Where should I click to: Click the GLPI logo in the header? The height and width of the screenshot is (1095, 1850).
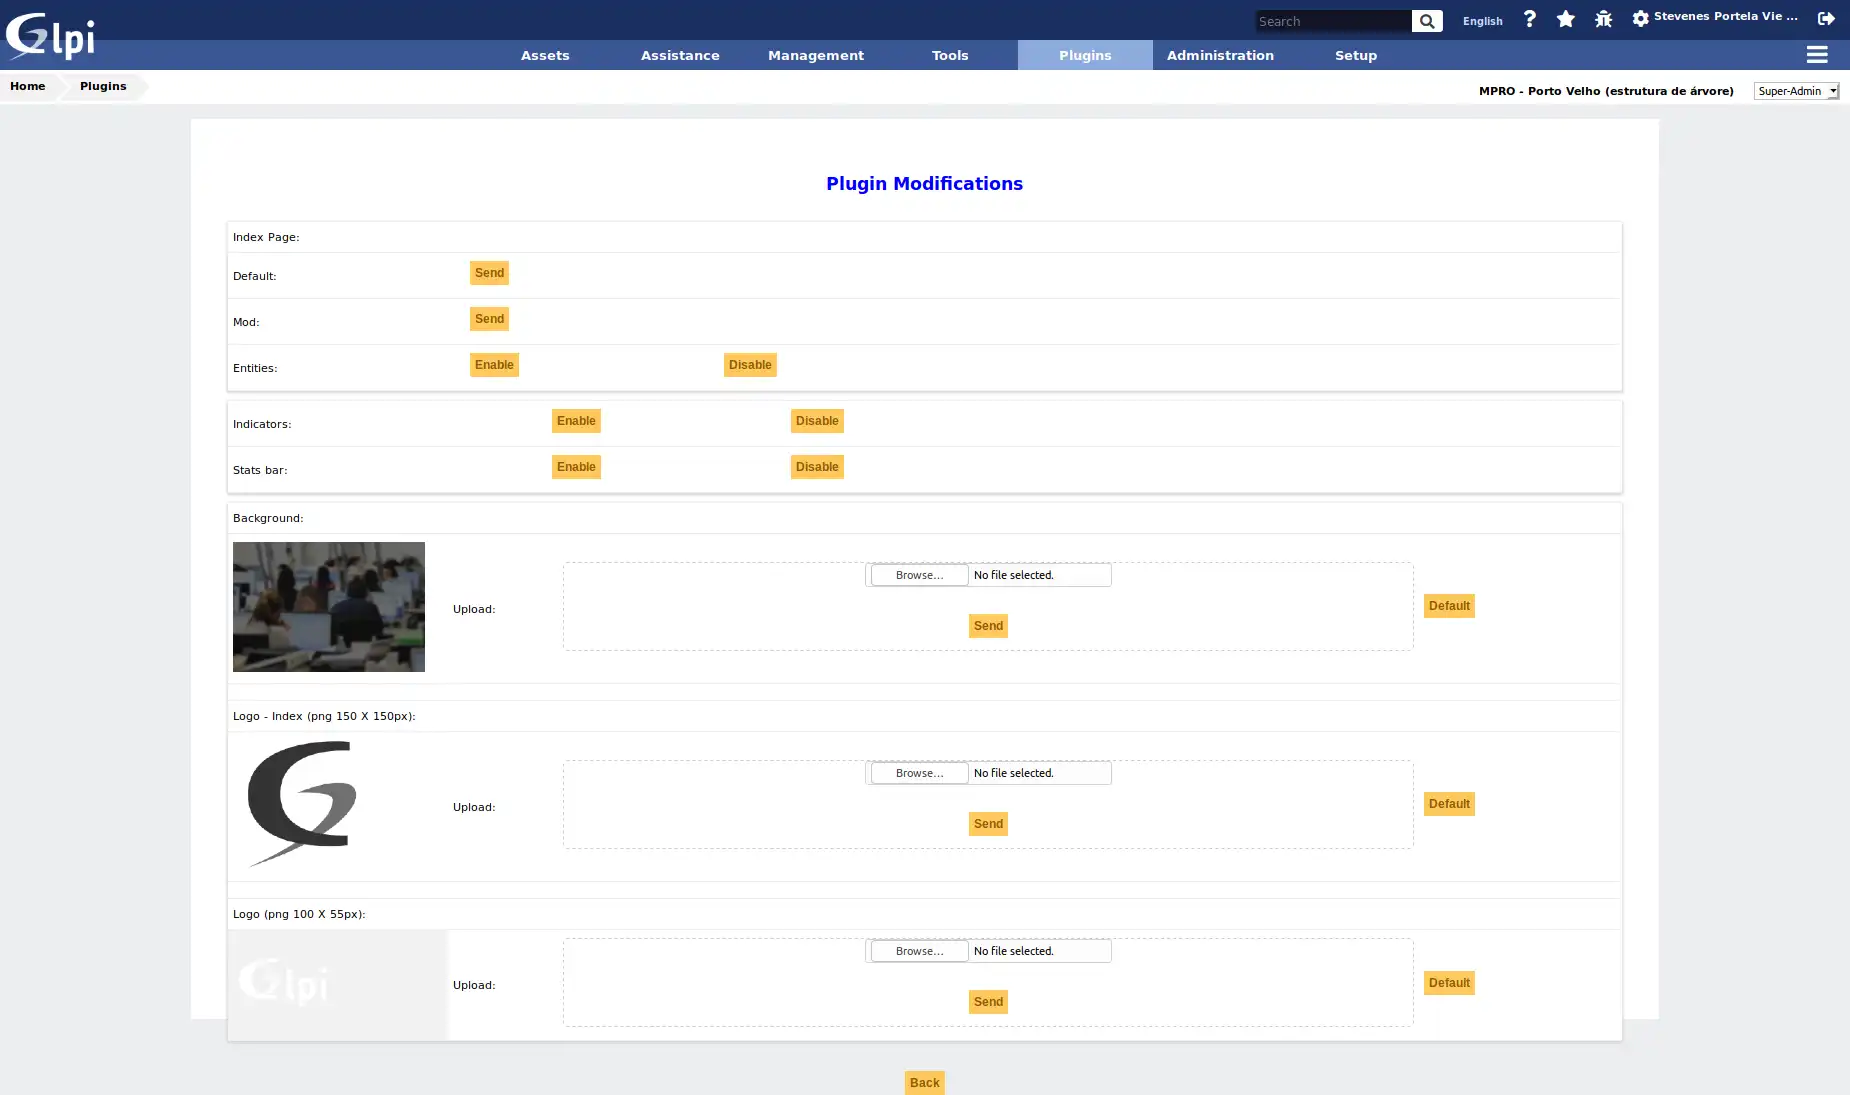point(52,35)
